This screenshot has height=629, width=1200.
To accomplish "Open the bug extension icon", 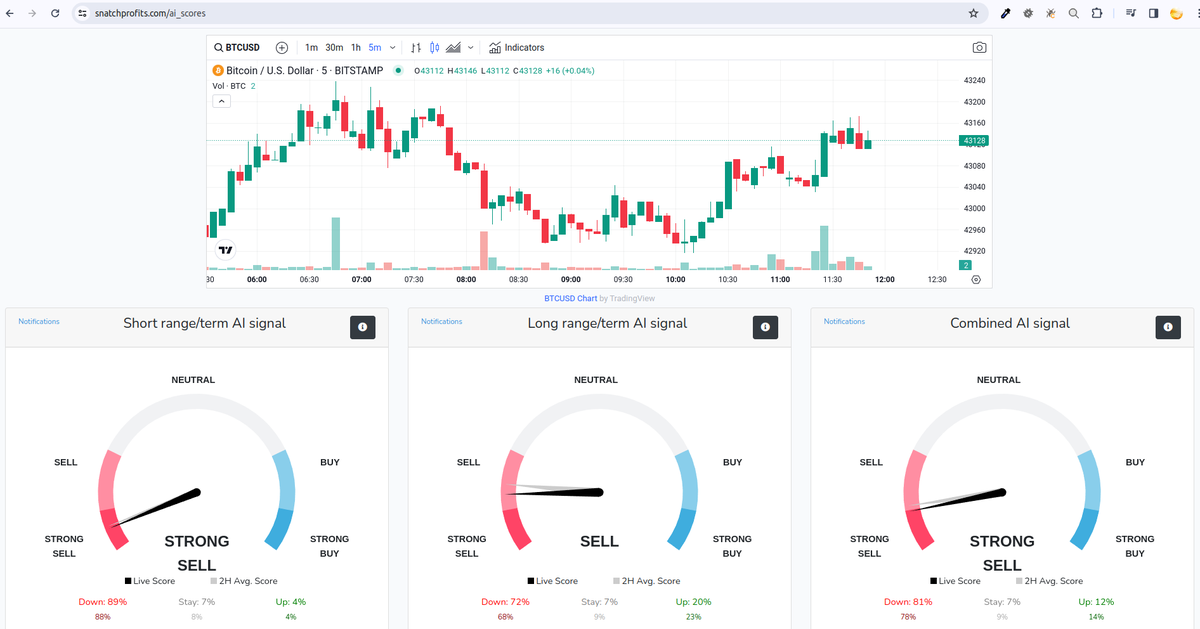I will 1050,13.
